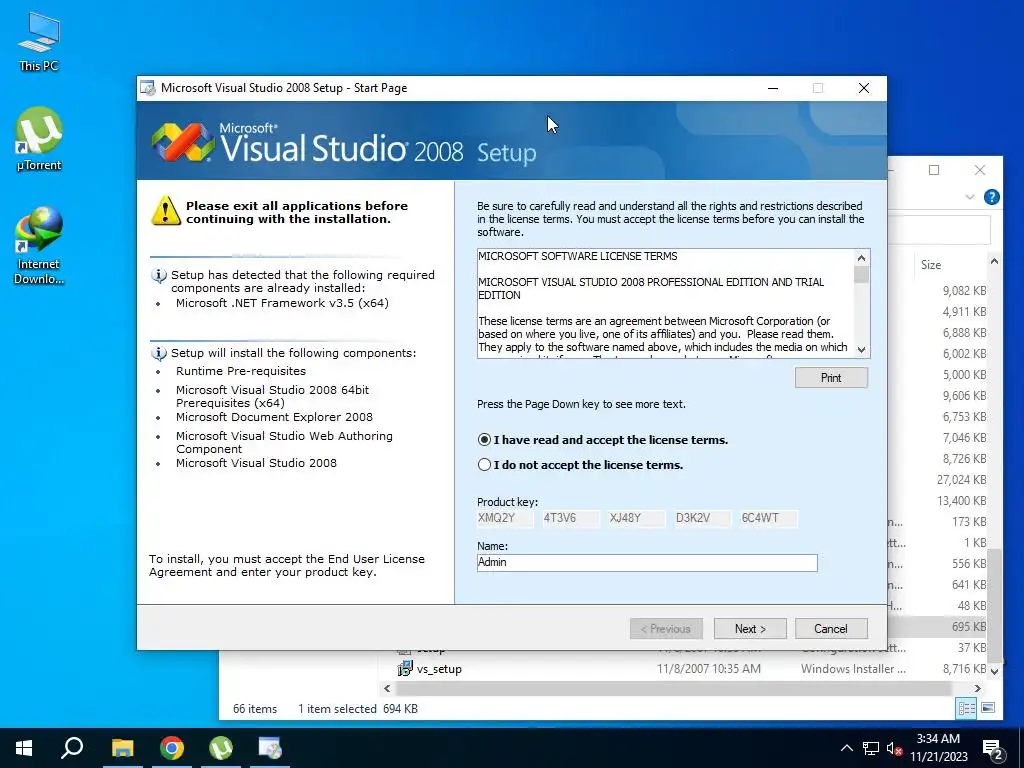Launch Google Chrome from the taskbar
1024x768 pixels.
click(172, 748)
